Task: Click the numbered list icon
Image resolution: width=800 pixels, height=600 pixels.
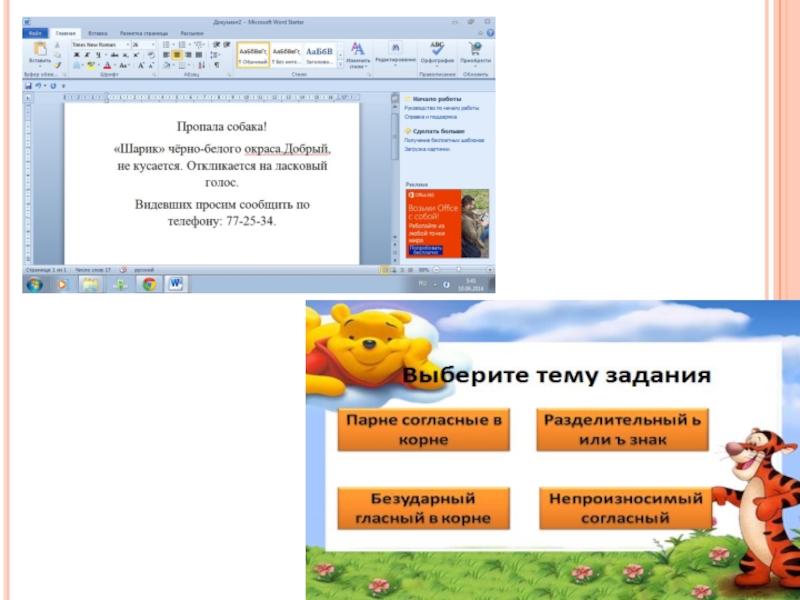Action: 183,45
